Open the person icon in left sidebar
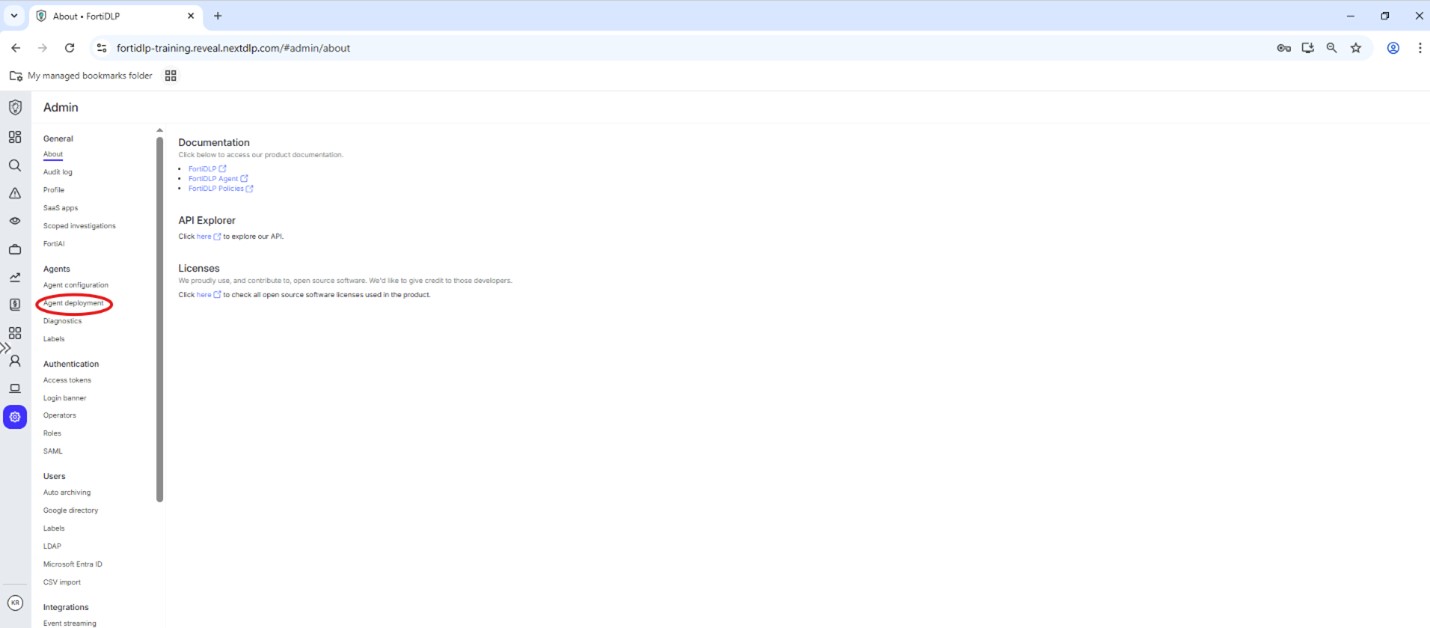 15,361
